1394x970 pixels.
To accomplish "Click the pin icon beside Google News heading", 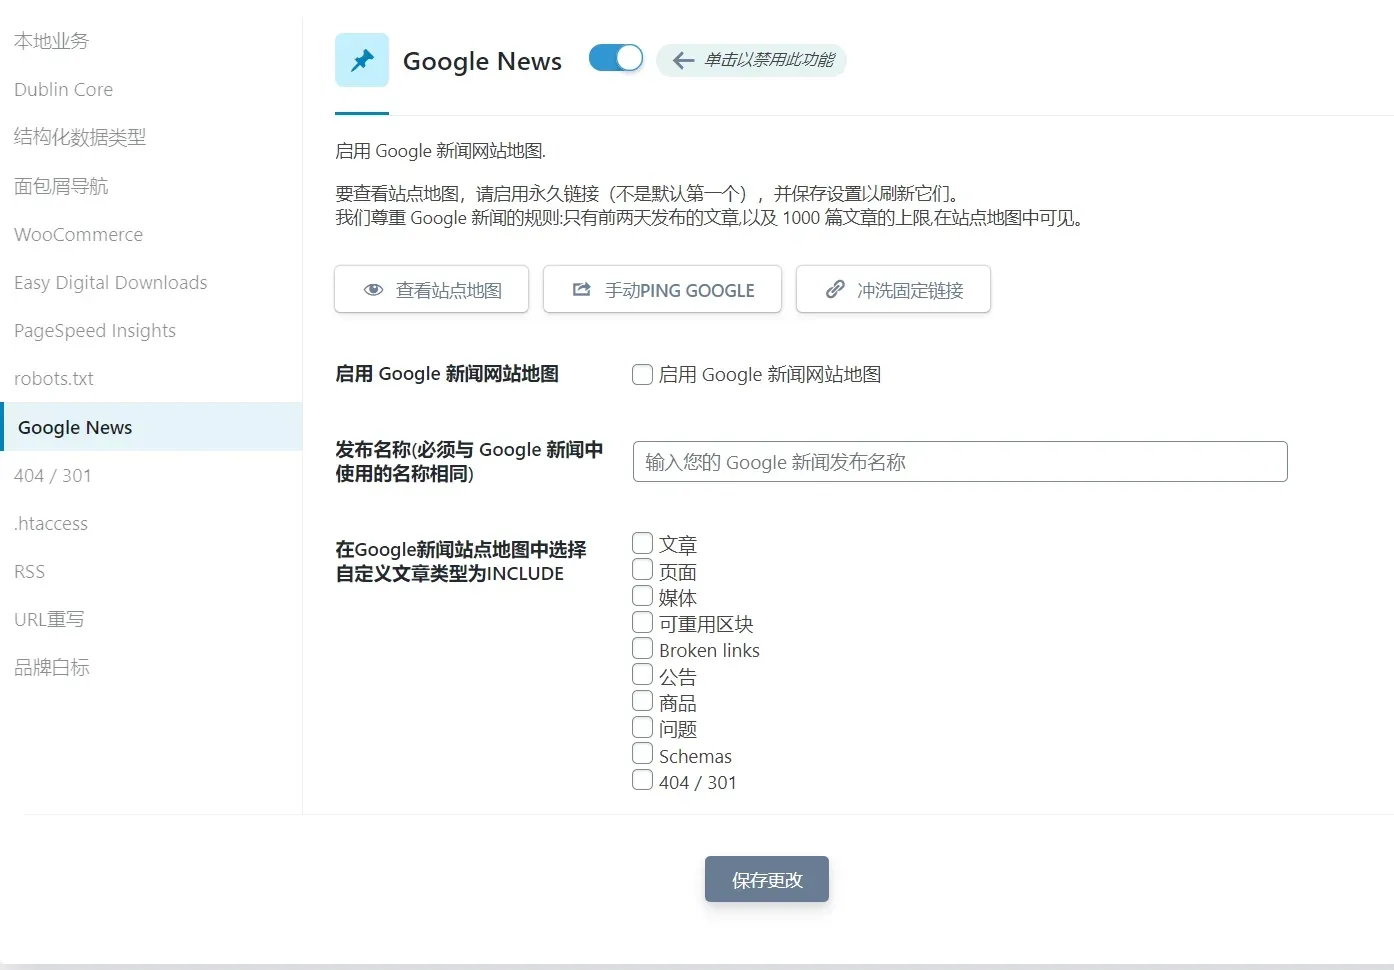I will click(x=362, y=60).
